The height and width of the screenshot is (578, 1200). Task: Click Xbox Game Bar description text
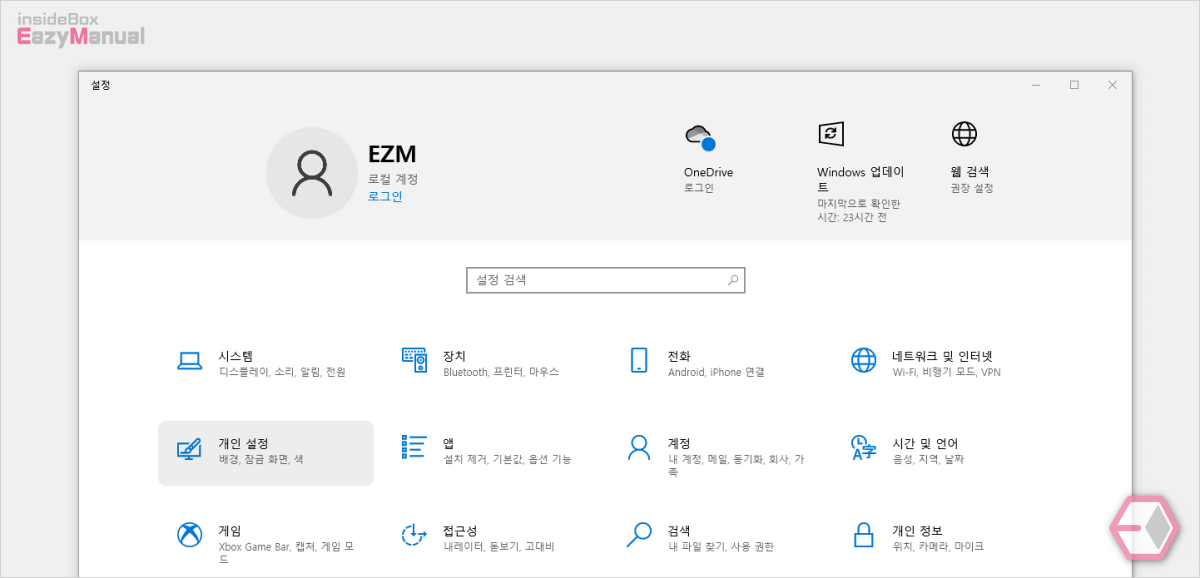pos(287,553)
